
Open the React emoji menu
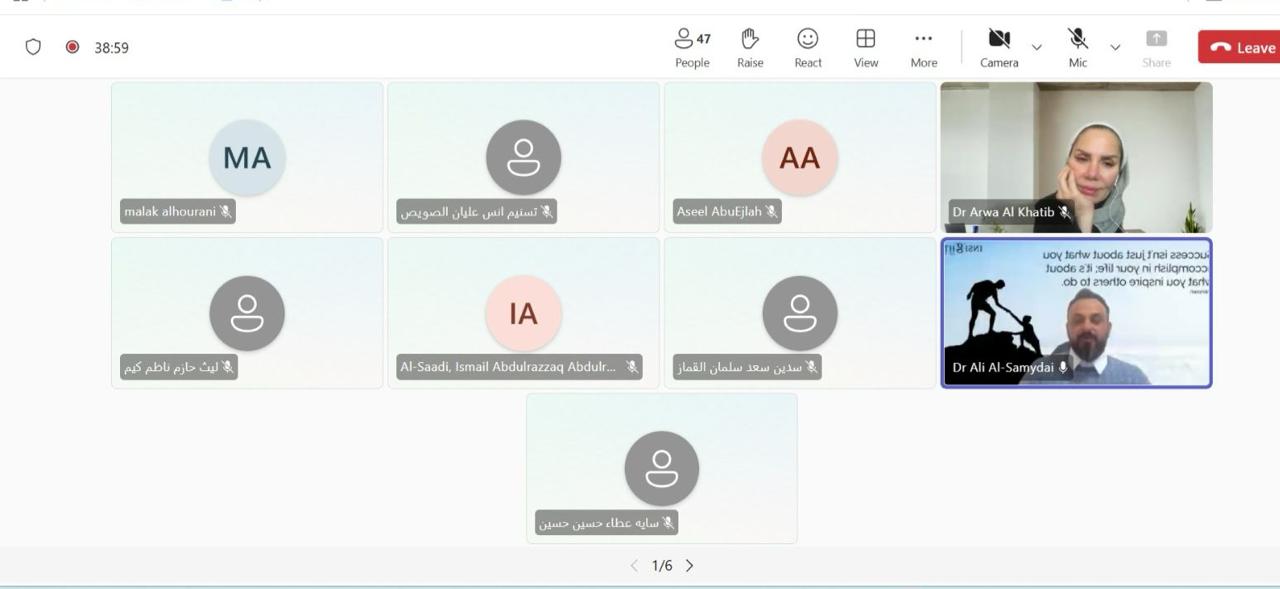pos(808,47)
